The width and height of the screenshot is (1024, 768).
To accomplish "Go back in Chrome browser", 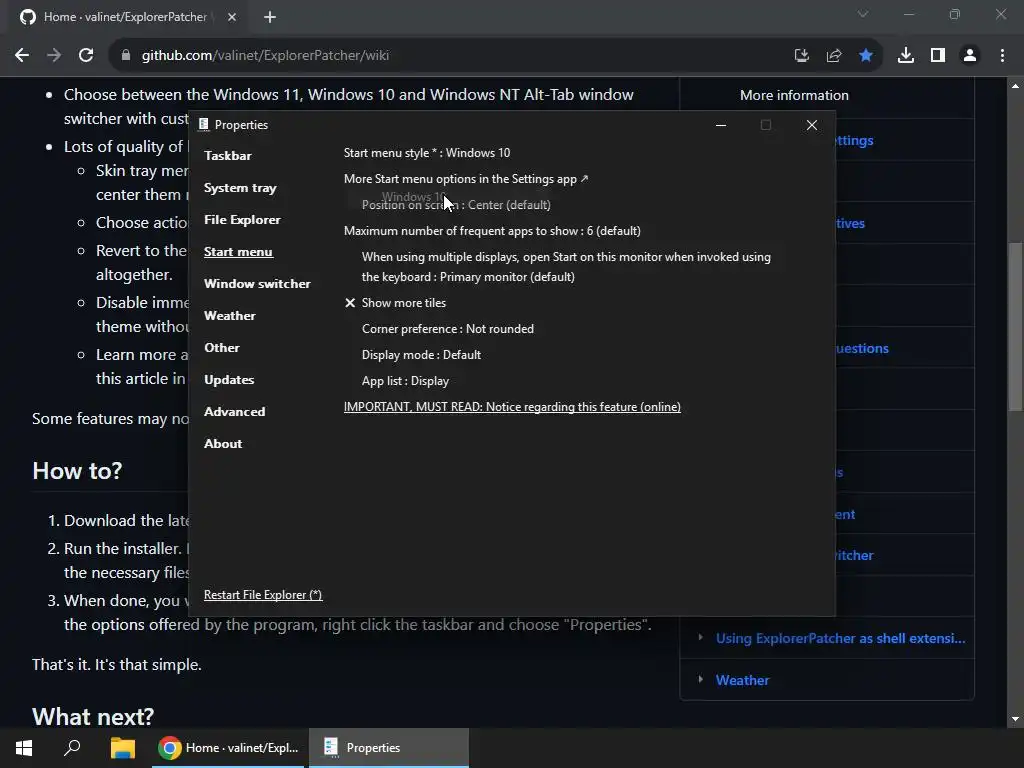I will (22, 56).
